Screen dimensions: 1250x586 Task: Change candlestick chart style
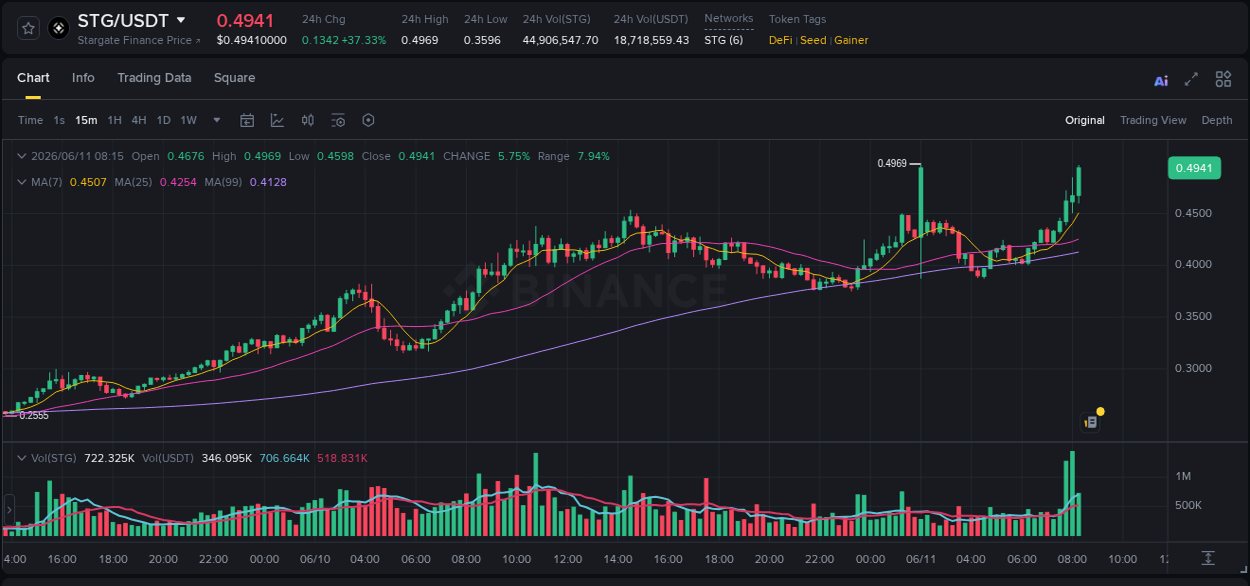308,120
